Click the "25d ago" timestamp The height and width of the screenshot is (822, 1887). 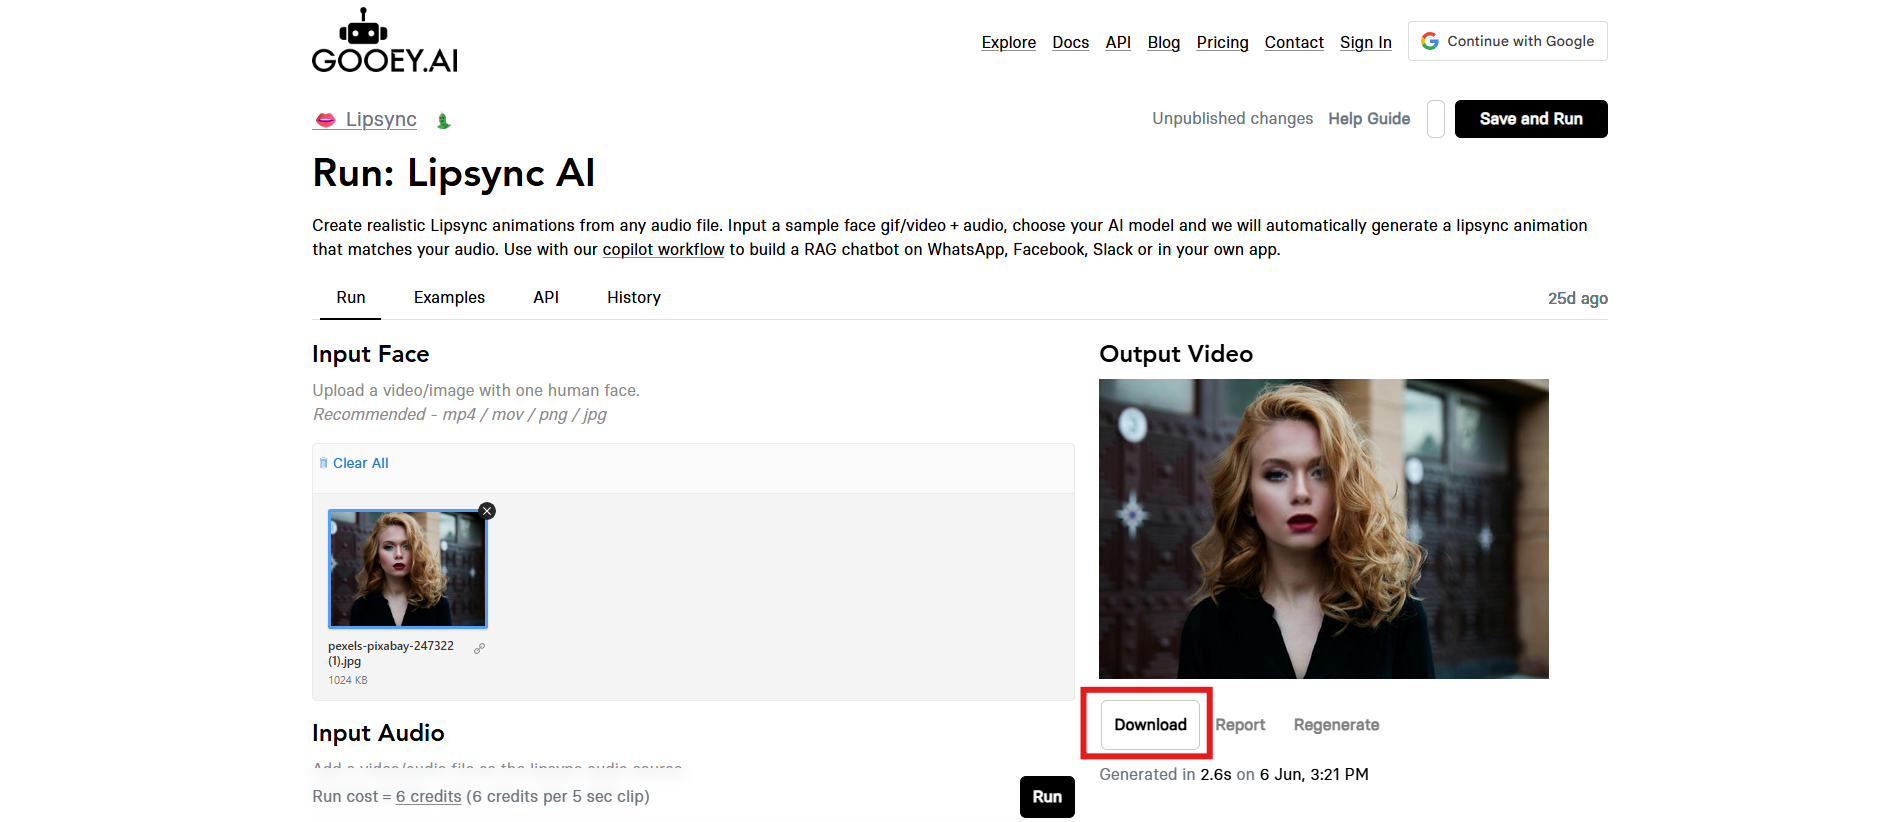[1578, 298]
